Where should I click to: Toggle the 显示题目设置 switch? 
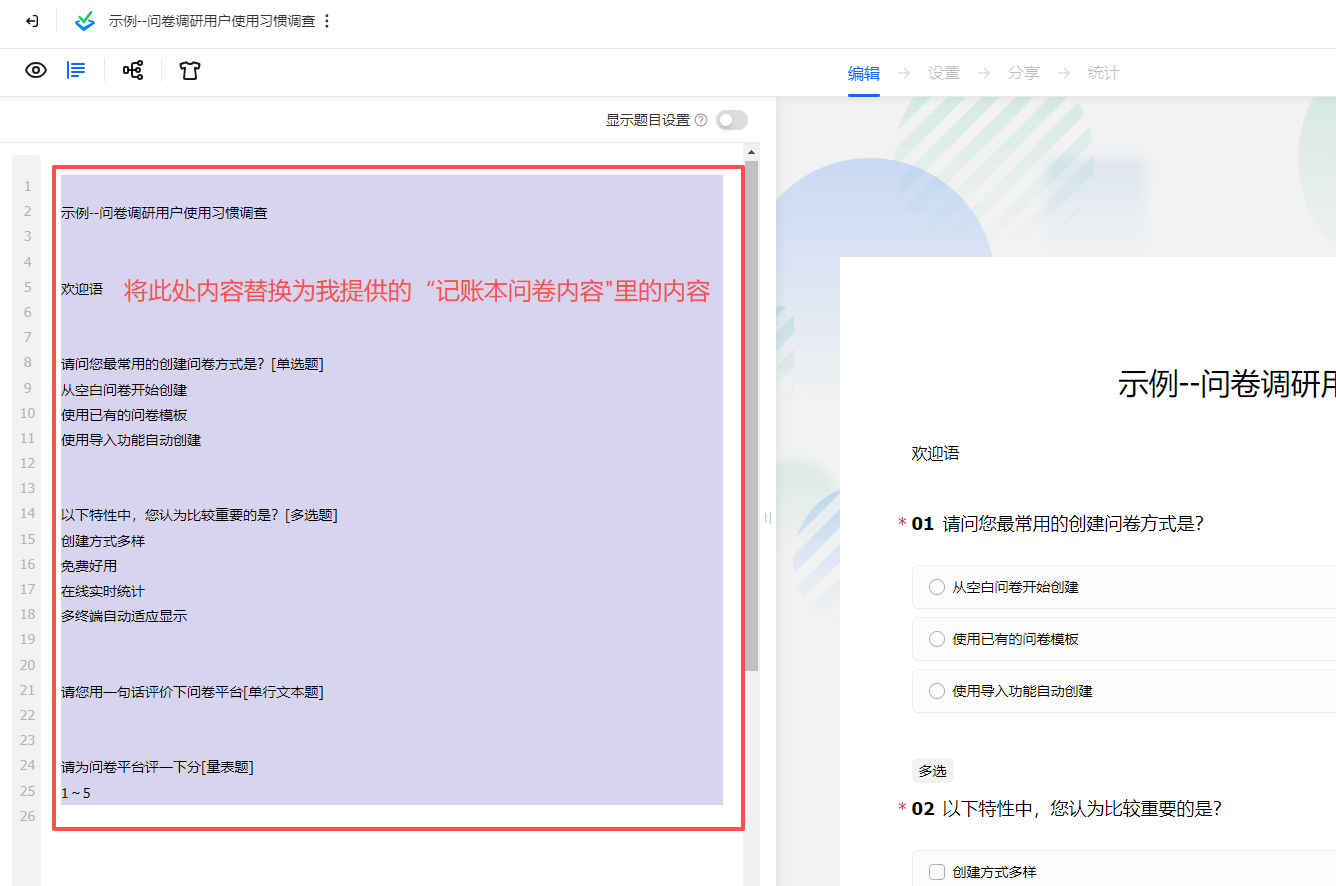click(x=731, y=120)
